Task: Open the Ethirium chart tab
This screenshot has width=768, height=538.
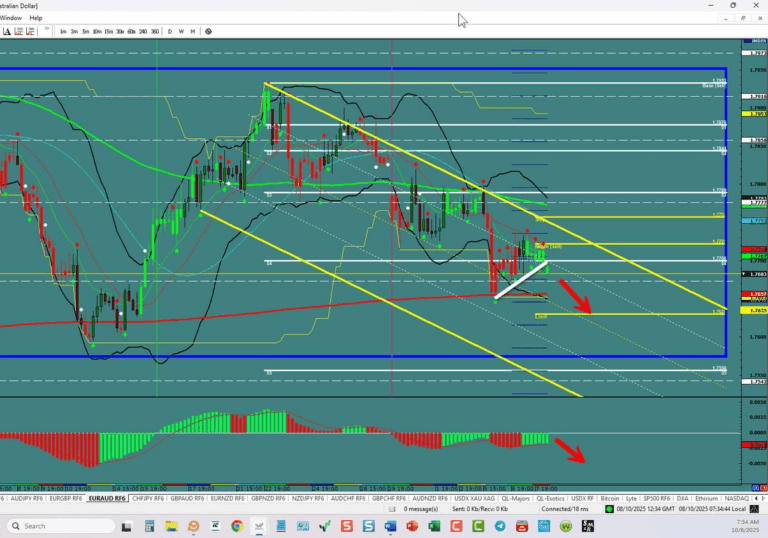Action: click(706, 498)
